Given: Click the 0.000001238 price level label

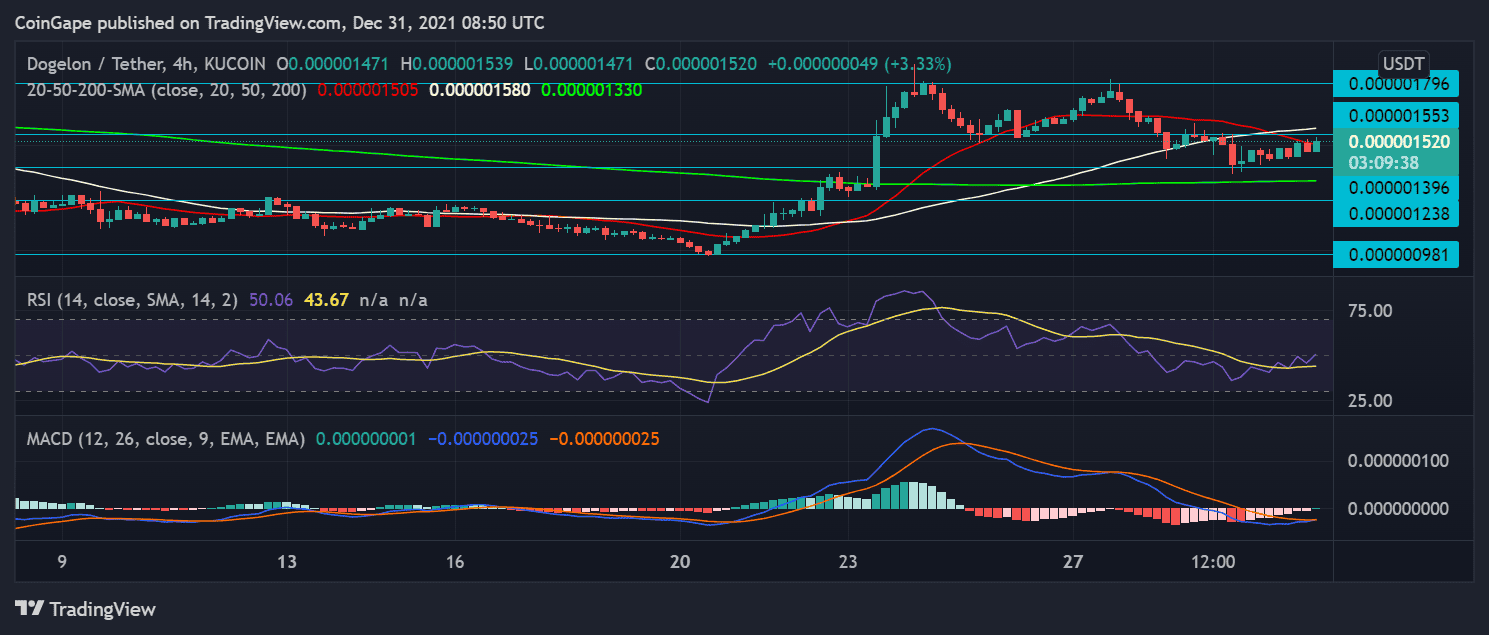Looking at the screenshot, I should click(1398, 213).
